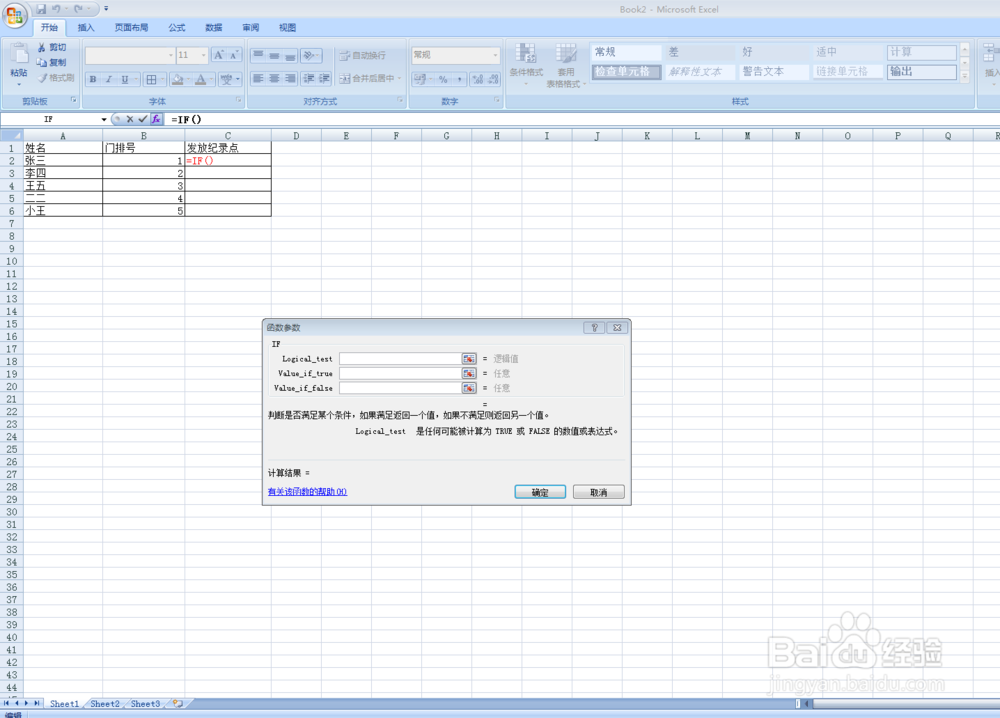Toggle Bottom Align vertical alignment
Image resolution: width=1000 pixels, height=718 pixels.
pyautogui.click(x=290, y=55)
